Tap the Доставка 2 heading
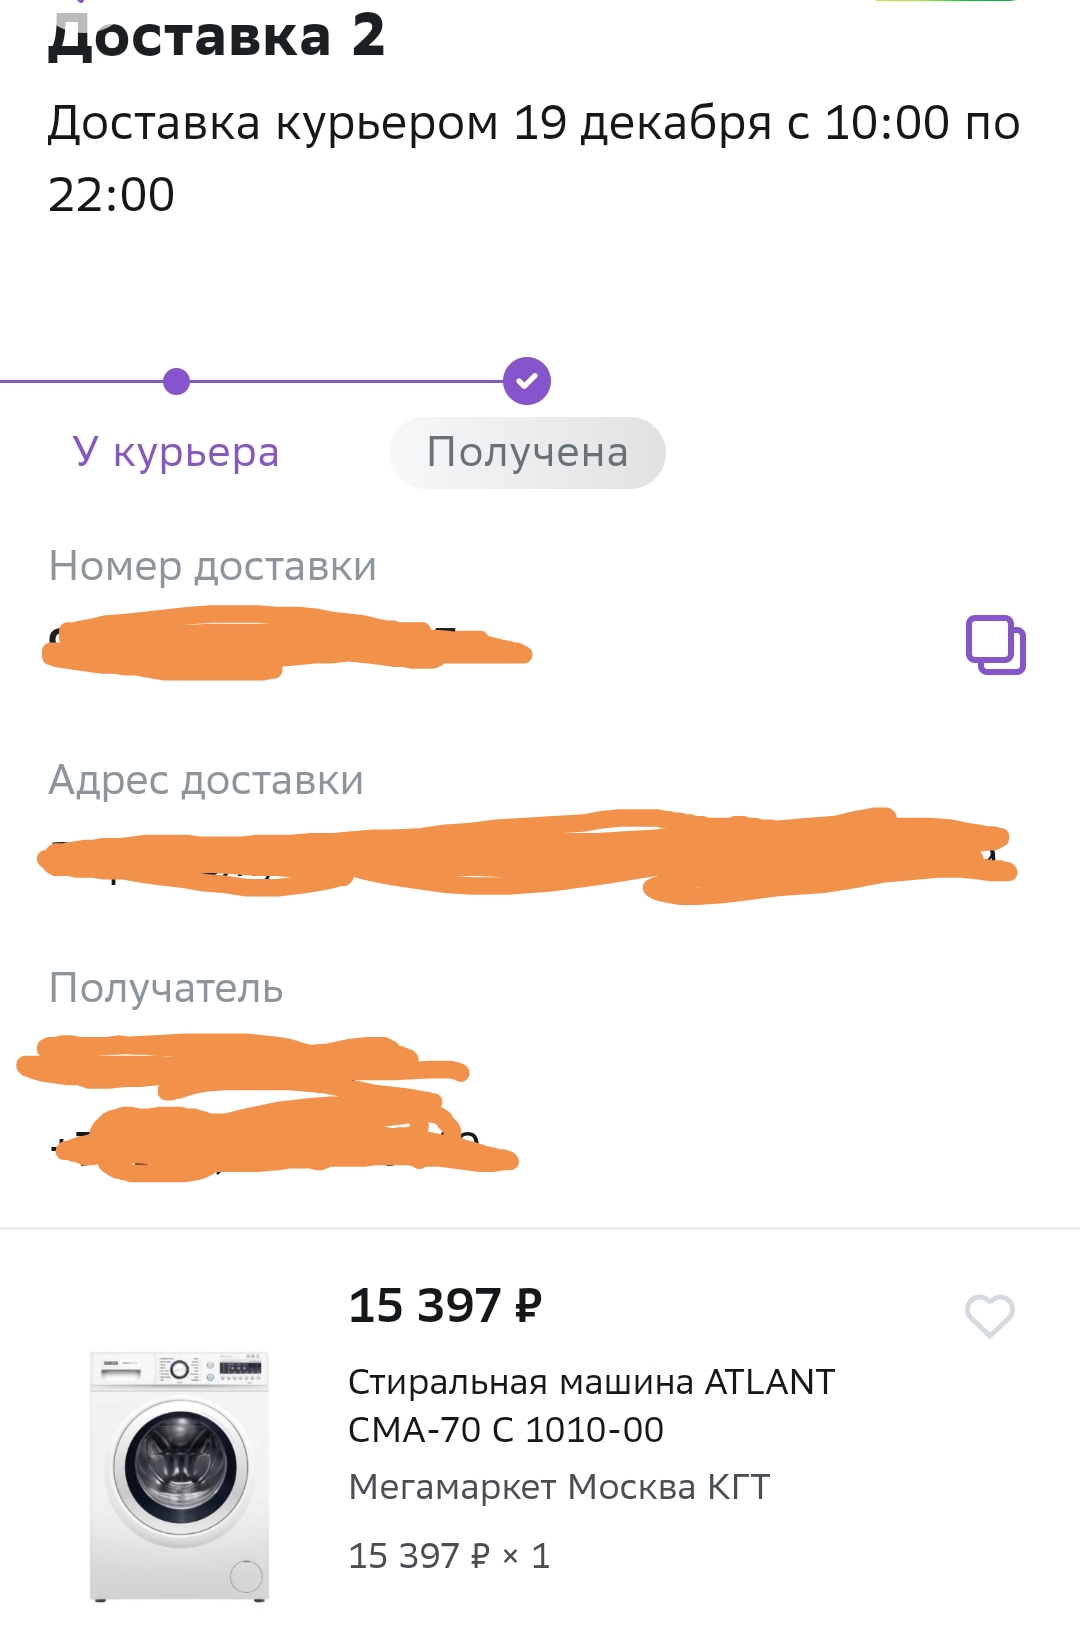The image size is (1080, 1640). click(x=216, y=35)
